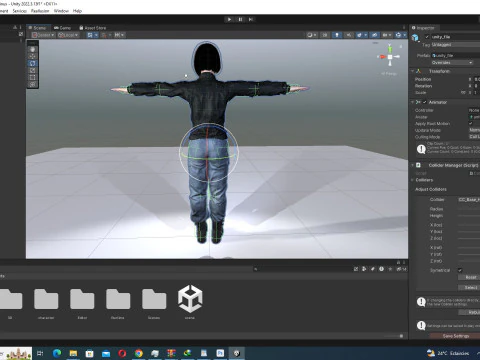Select the Inspector tab
This screenshot has height=360, width=480.
click(x=423, y=28)
